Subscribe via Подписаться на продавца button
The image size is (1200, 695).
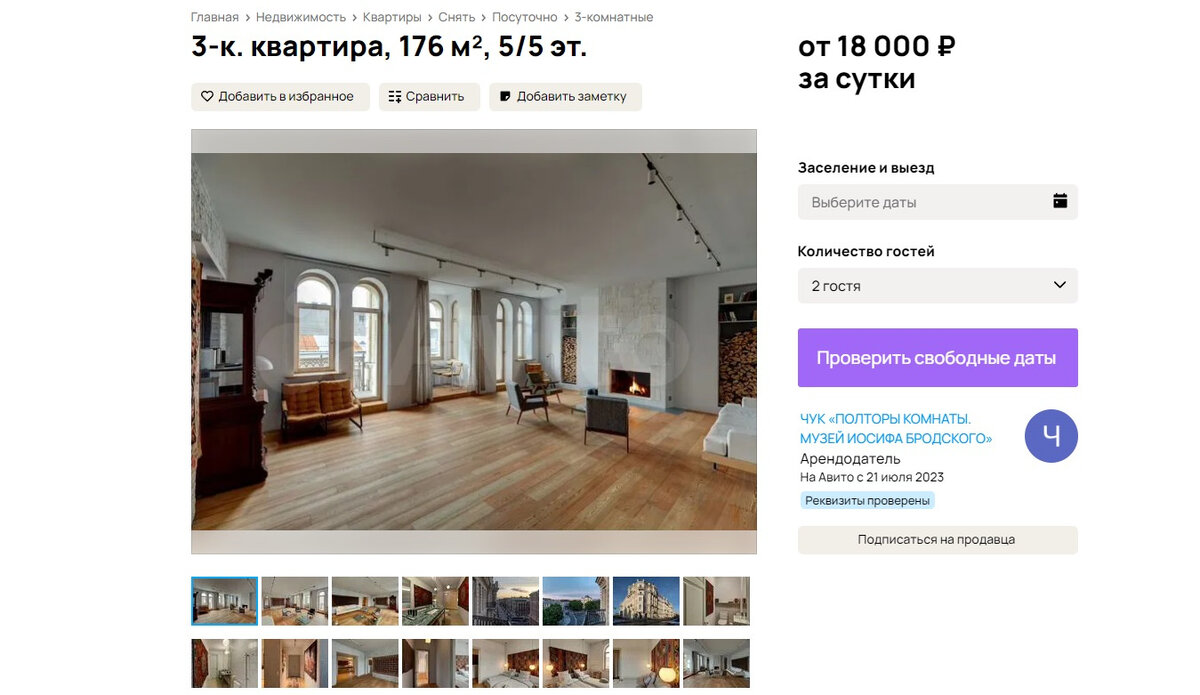coord(938,540)
